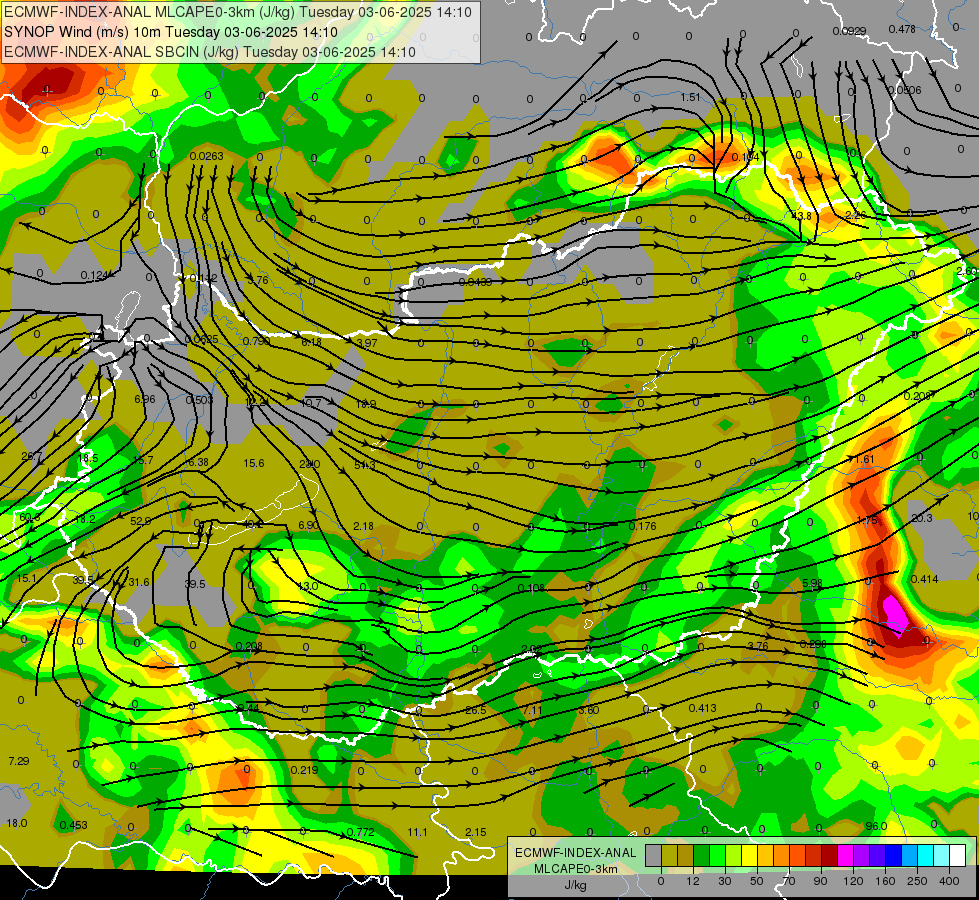Screen dimensions: 979x900
Task: Click the station value 0.0263
Action: (x=207, y=156)
